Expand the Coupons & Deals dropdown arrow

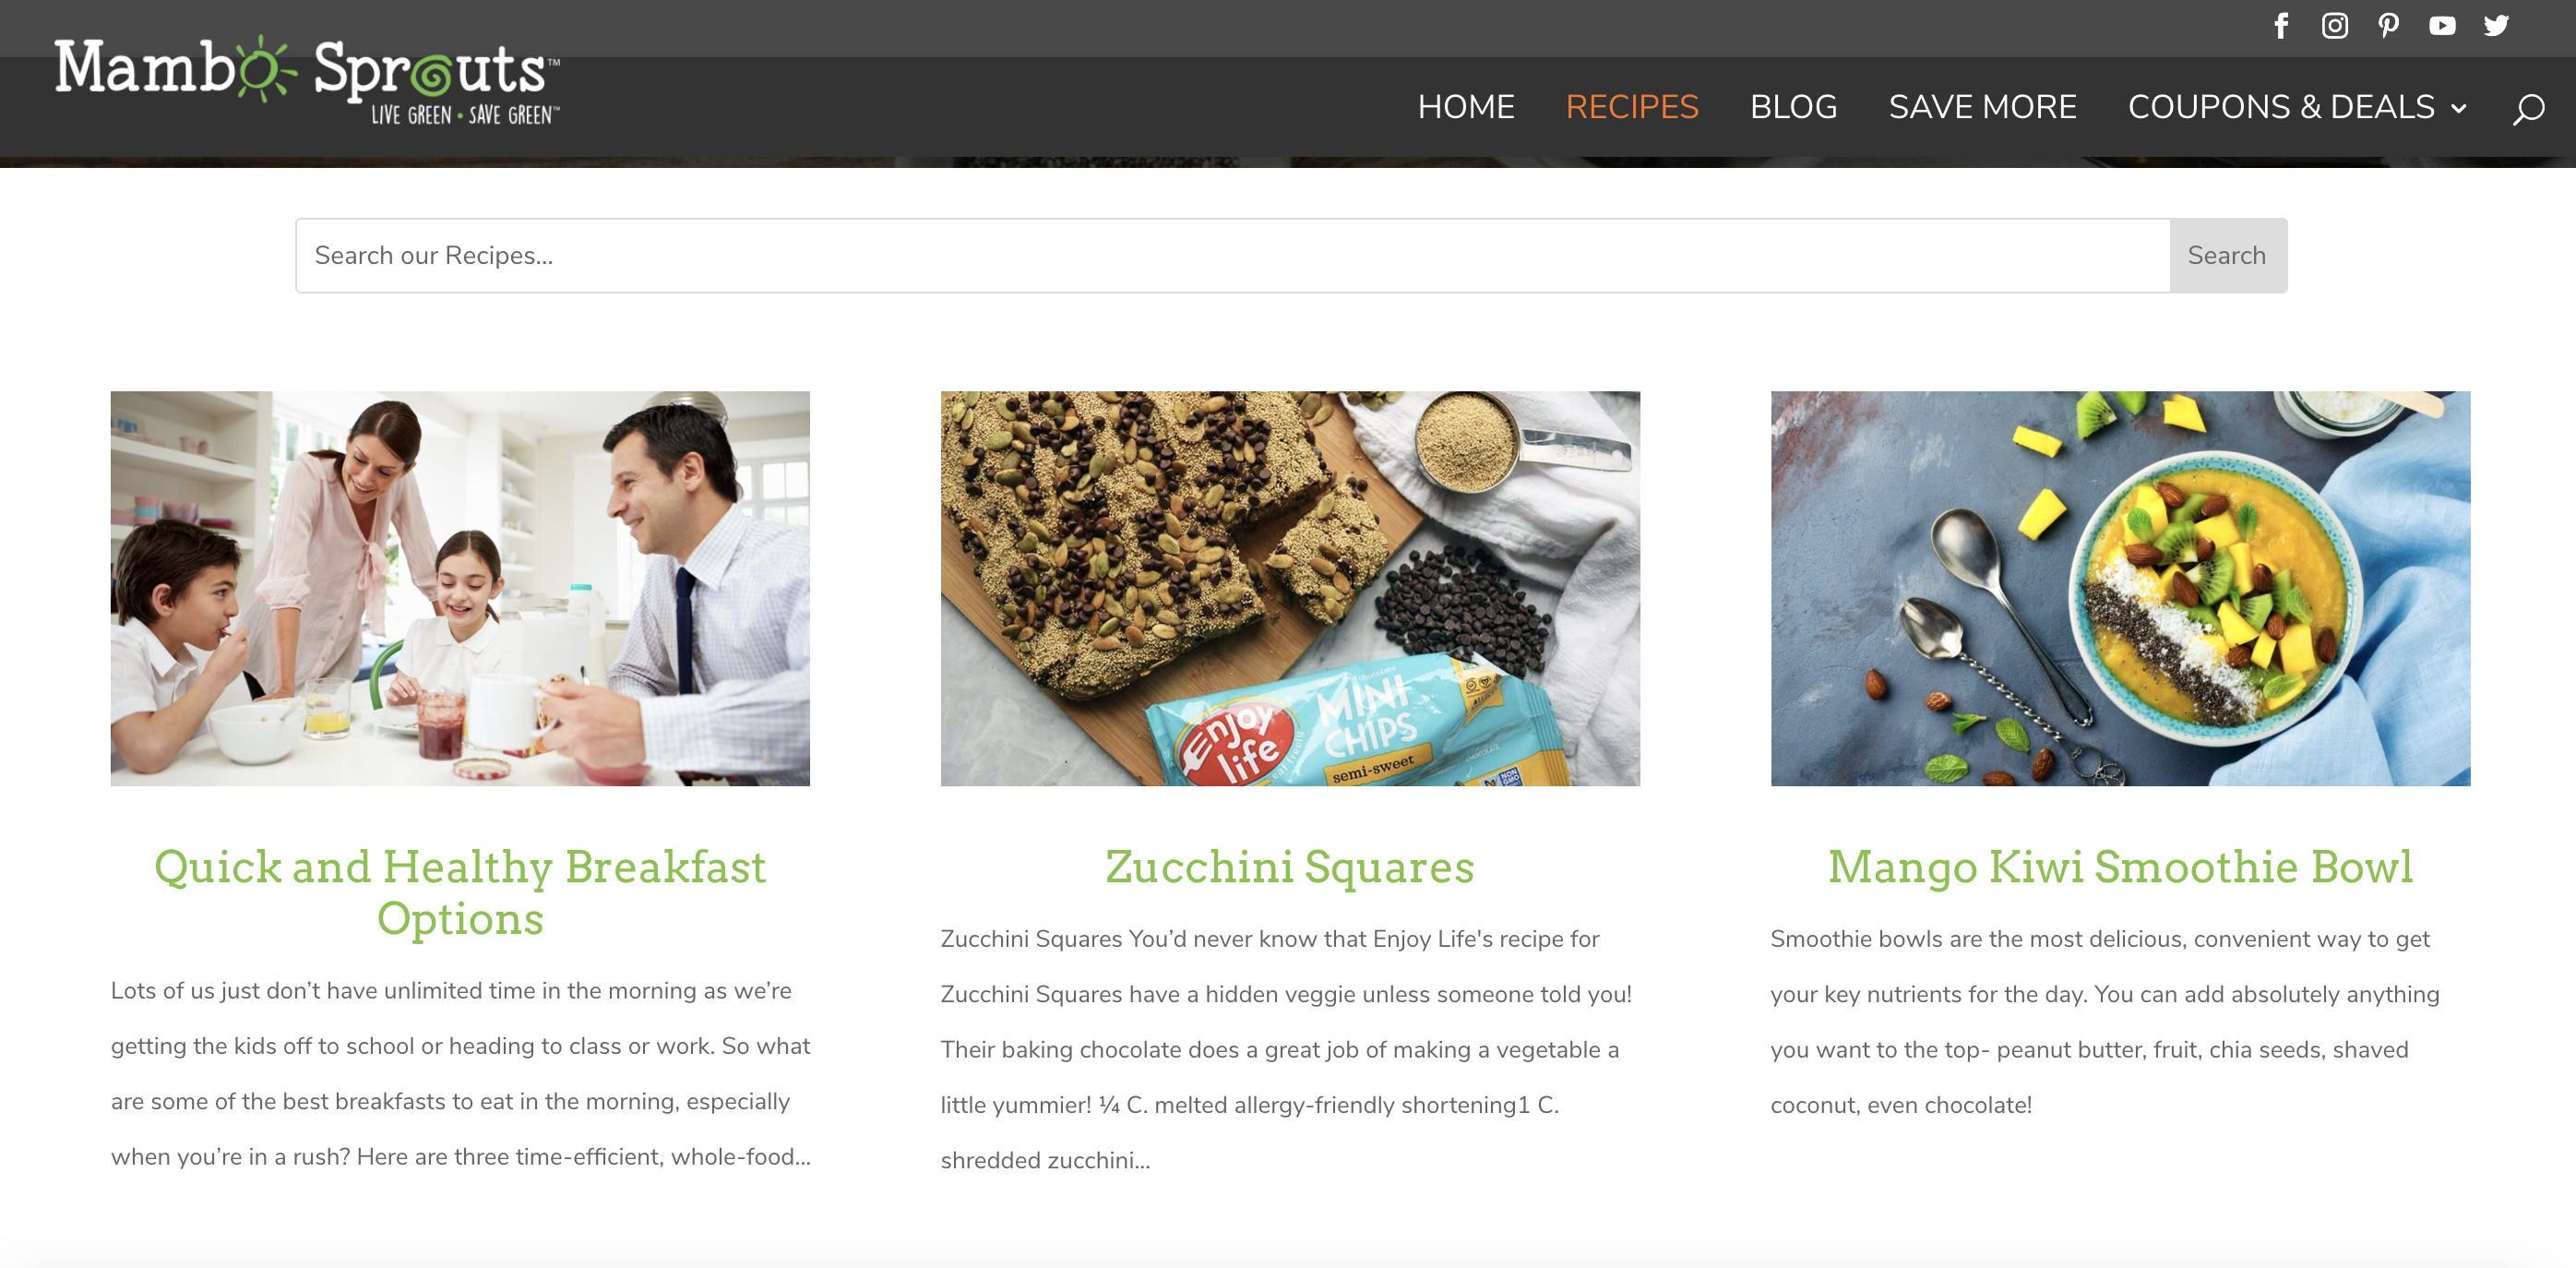tap(2459, 108)
